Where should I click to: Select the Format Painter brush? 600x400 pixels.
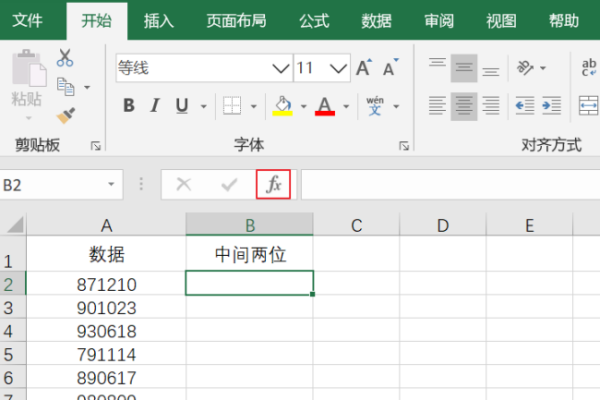pyautogui.click(x=66, y=115)
